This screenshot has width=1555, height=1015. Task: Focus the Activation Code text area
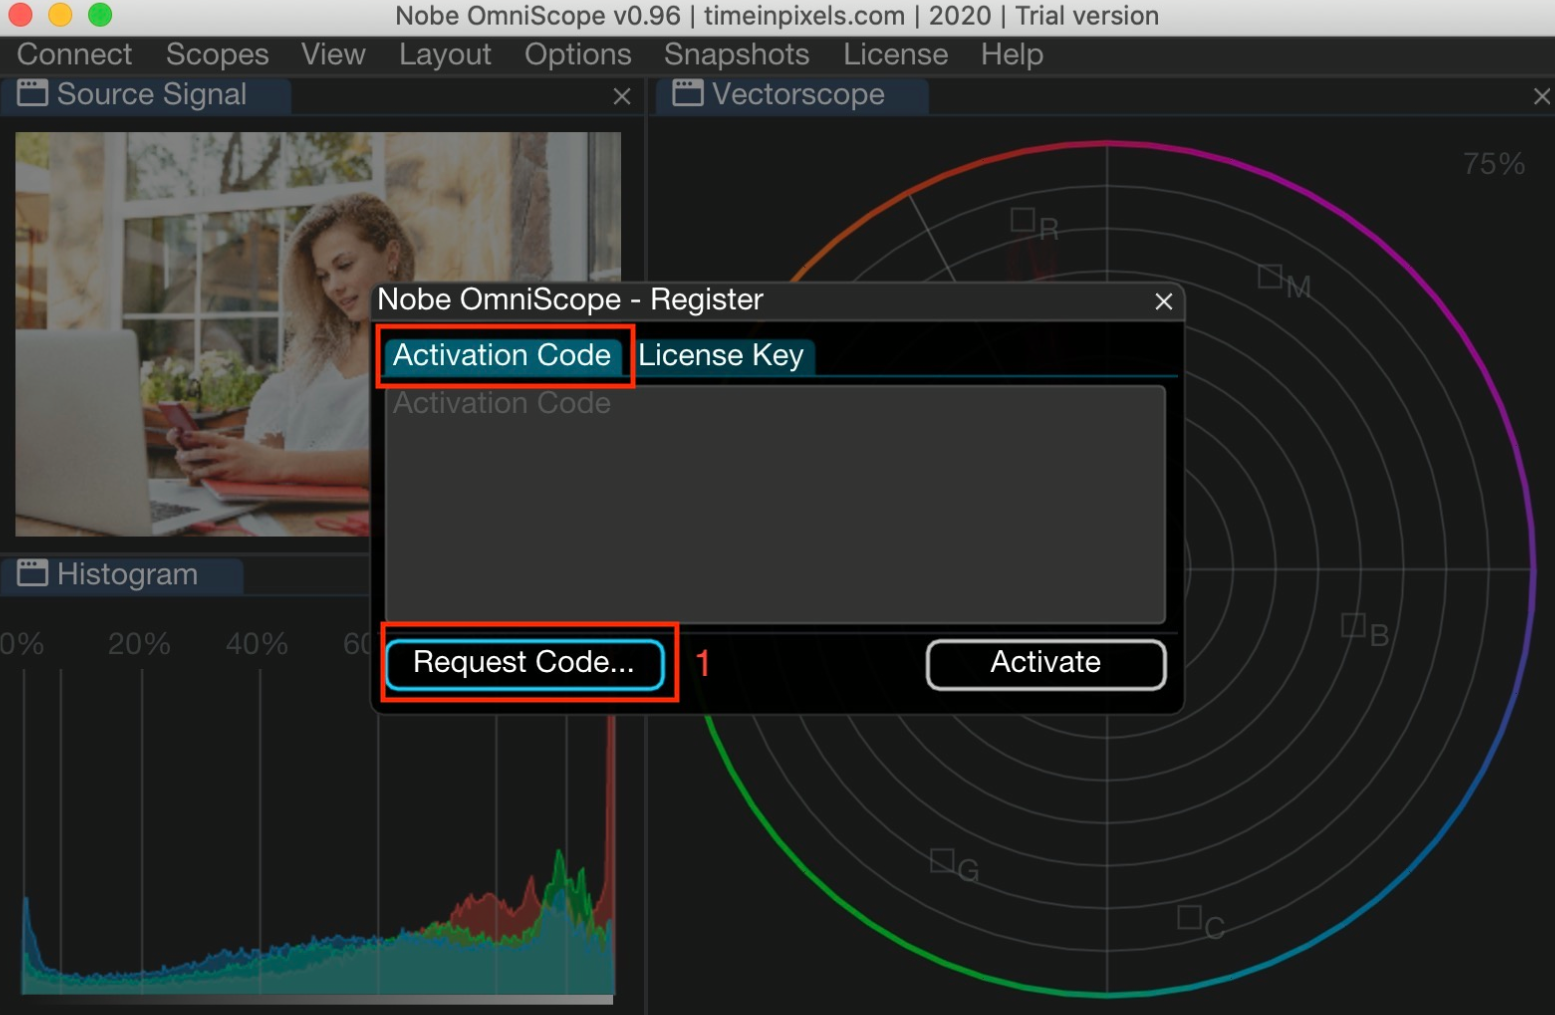point(775,504)
